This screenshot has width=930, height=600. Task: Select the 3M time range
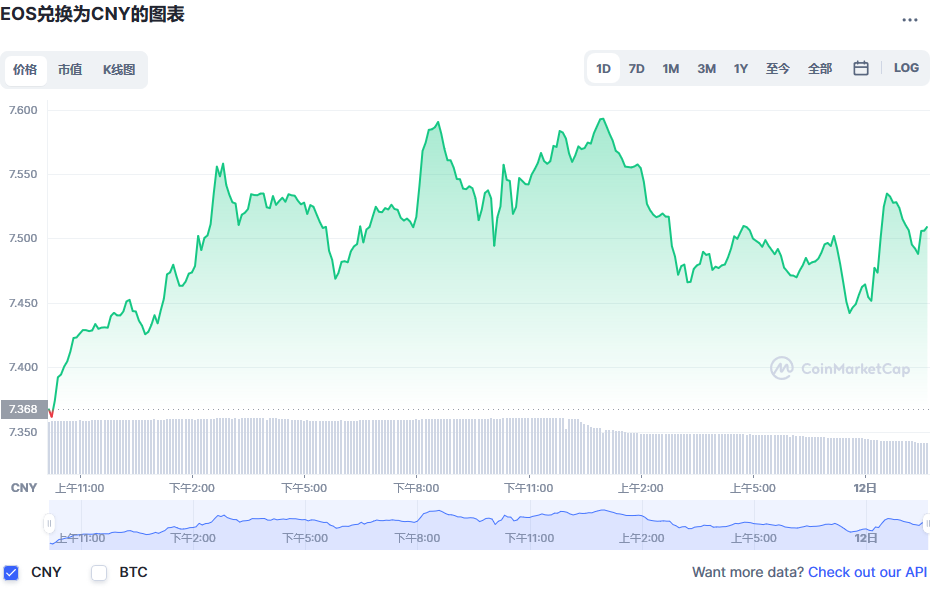click(706, 69)
